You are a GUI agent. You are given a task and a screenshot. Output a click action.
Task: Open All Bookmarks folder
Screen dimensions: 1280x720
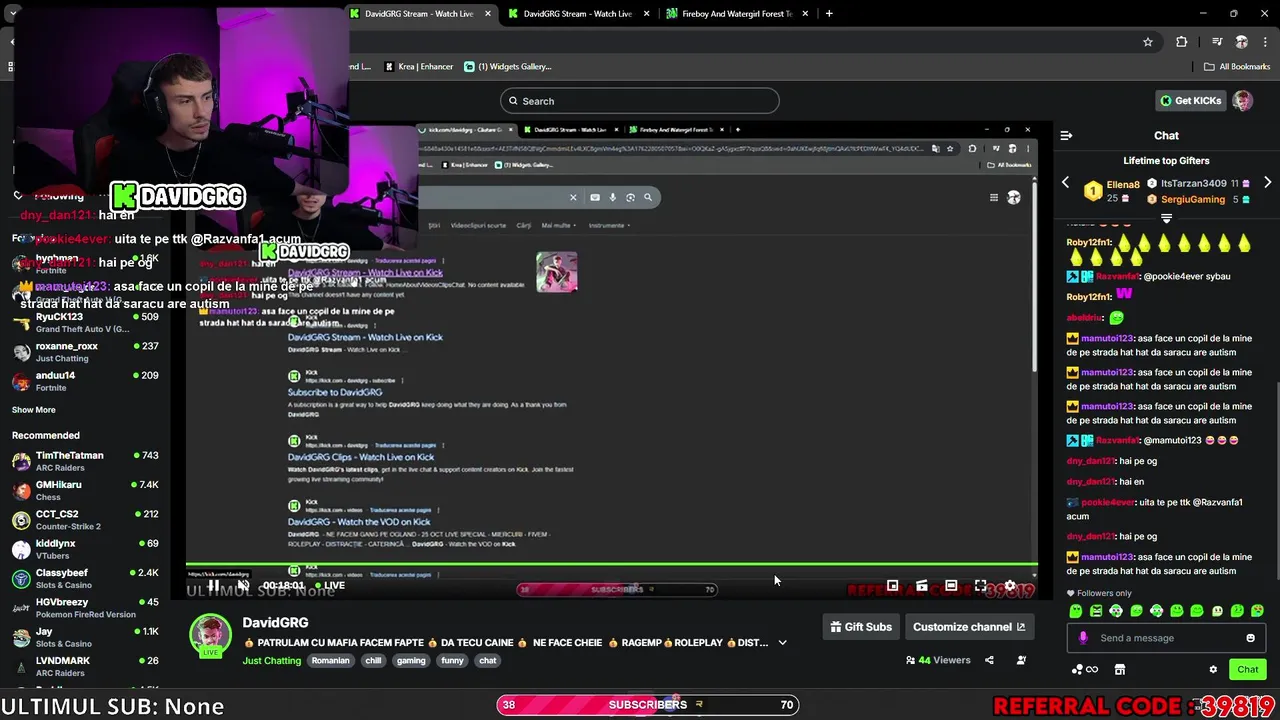(x=1236, y=67)
